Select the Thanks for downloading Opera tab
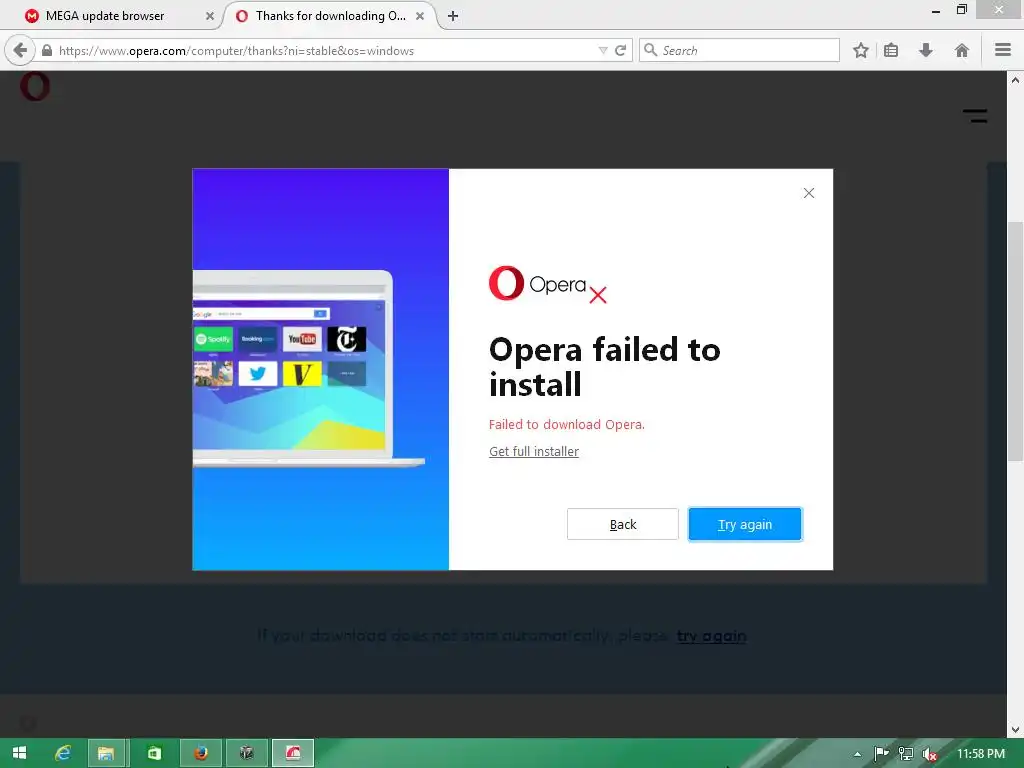This screenshot has height=768, width=1024. (330, 16)
